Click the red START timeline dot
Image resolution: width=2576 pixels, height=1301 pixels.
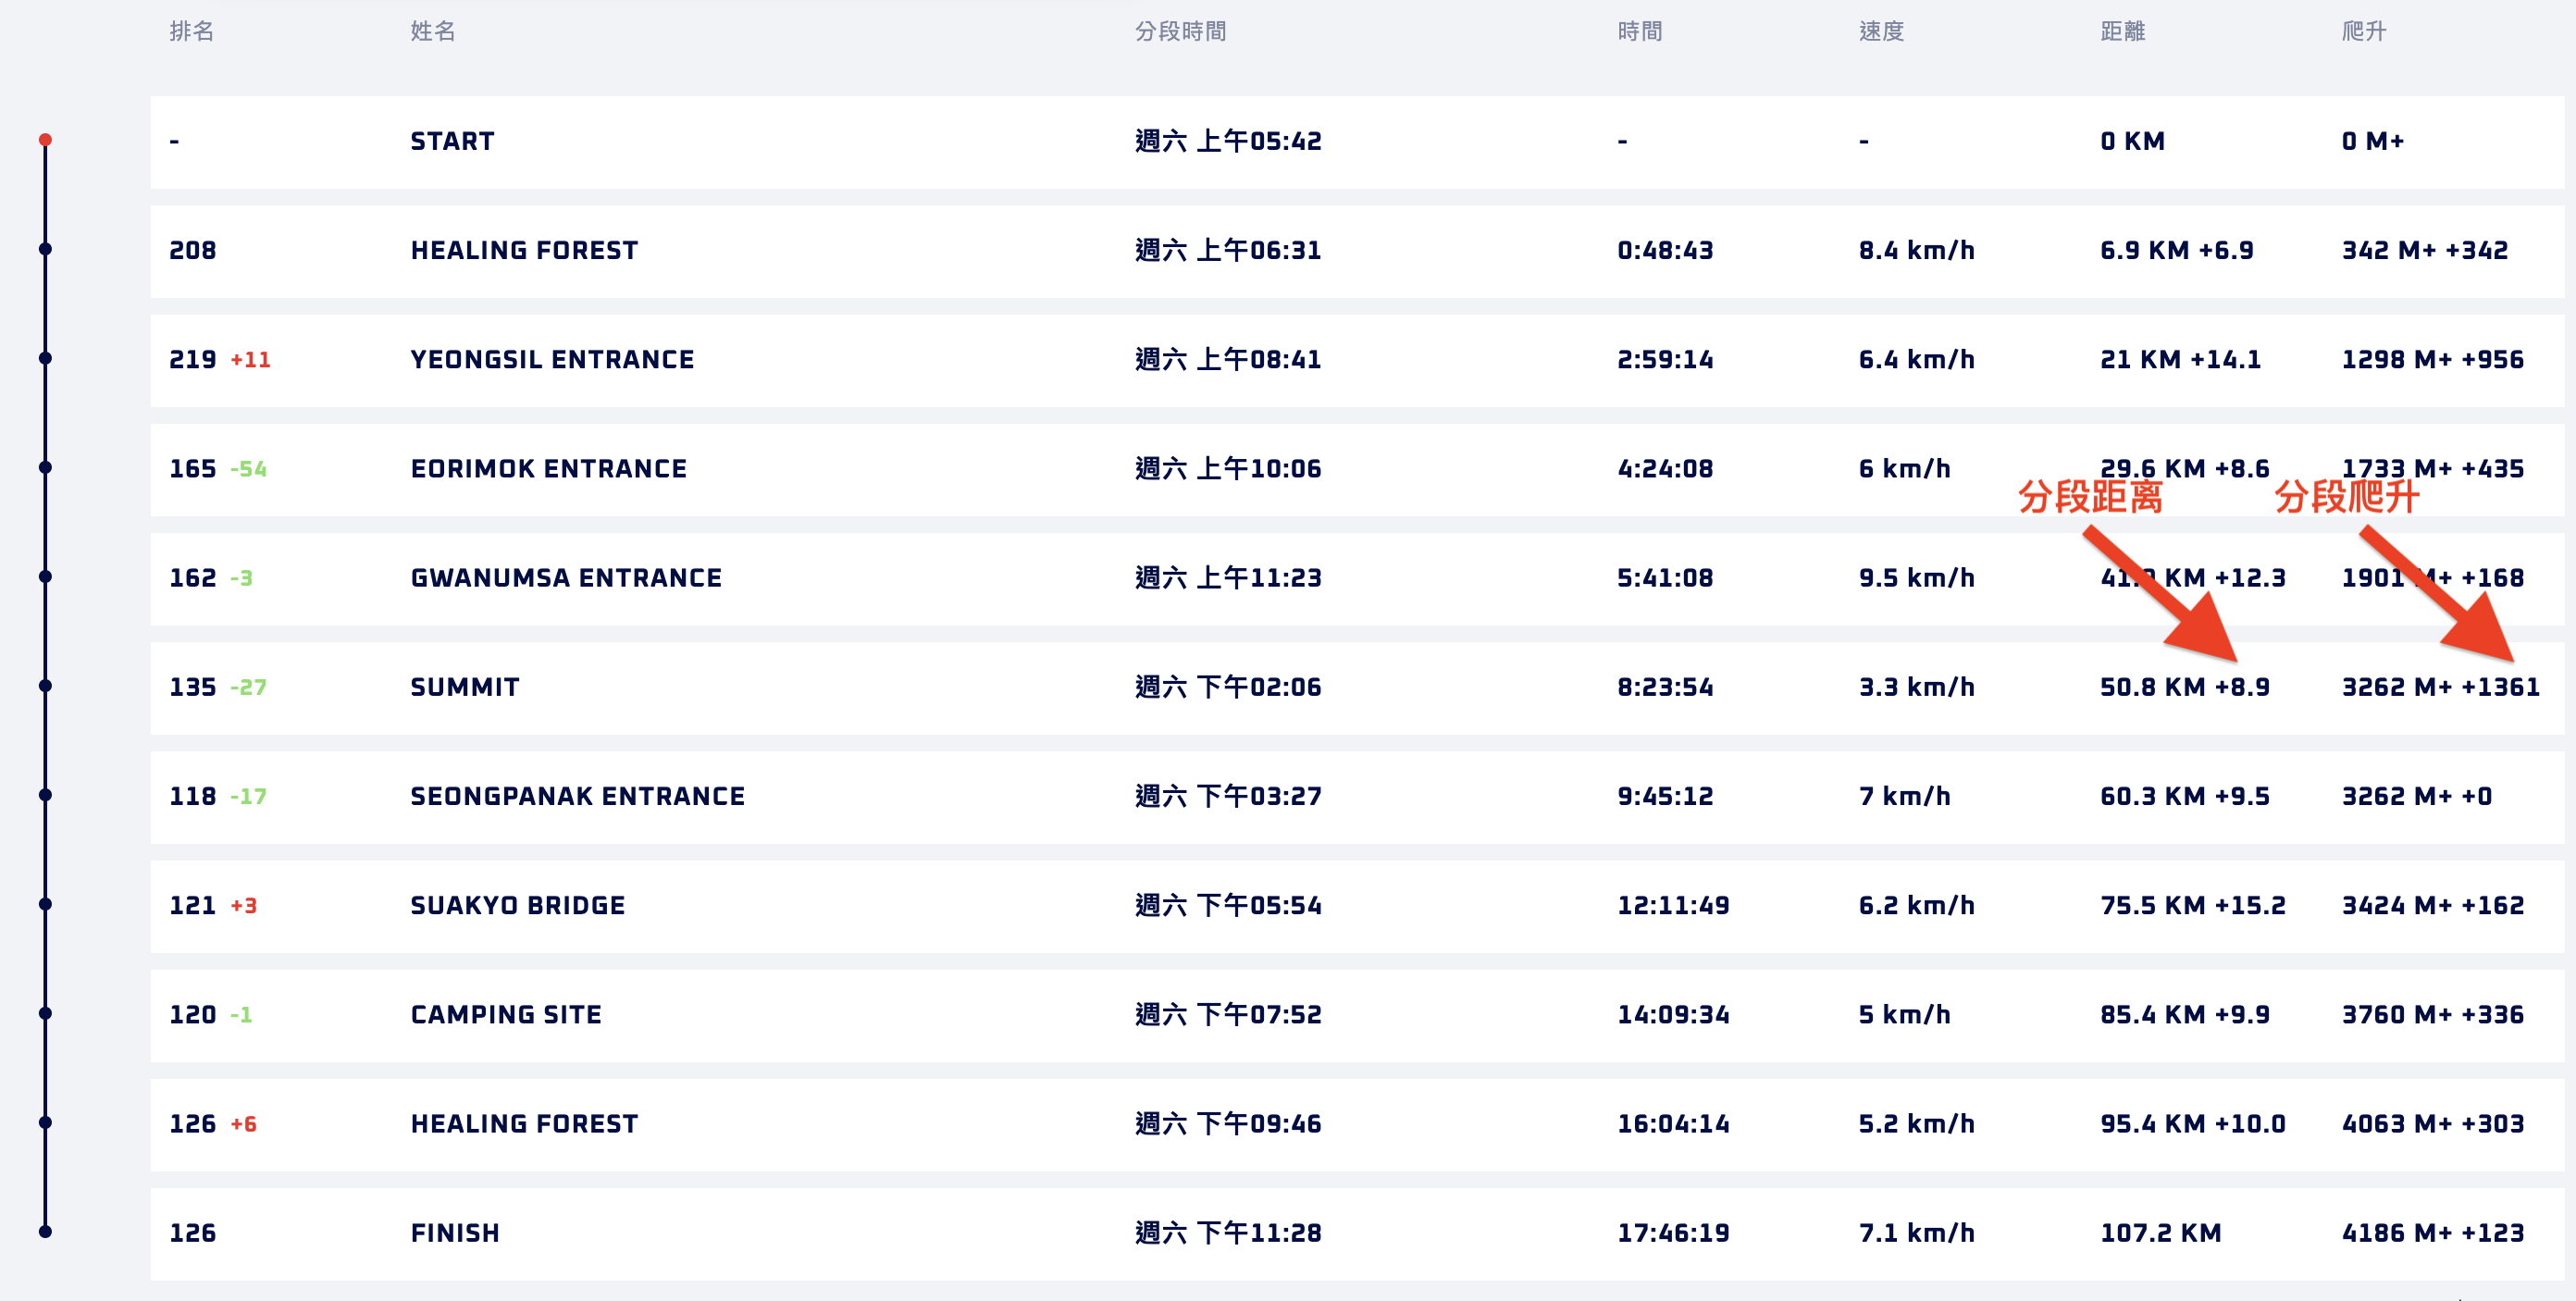(45, 140)
